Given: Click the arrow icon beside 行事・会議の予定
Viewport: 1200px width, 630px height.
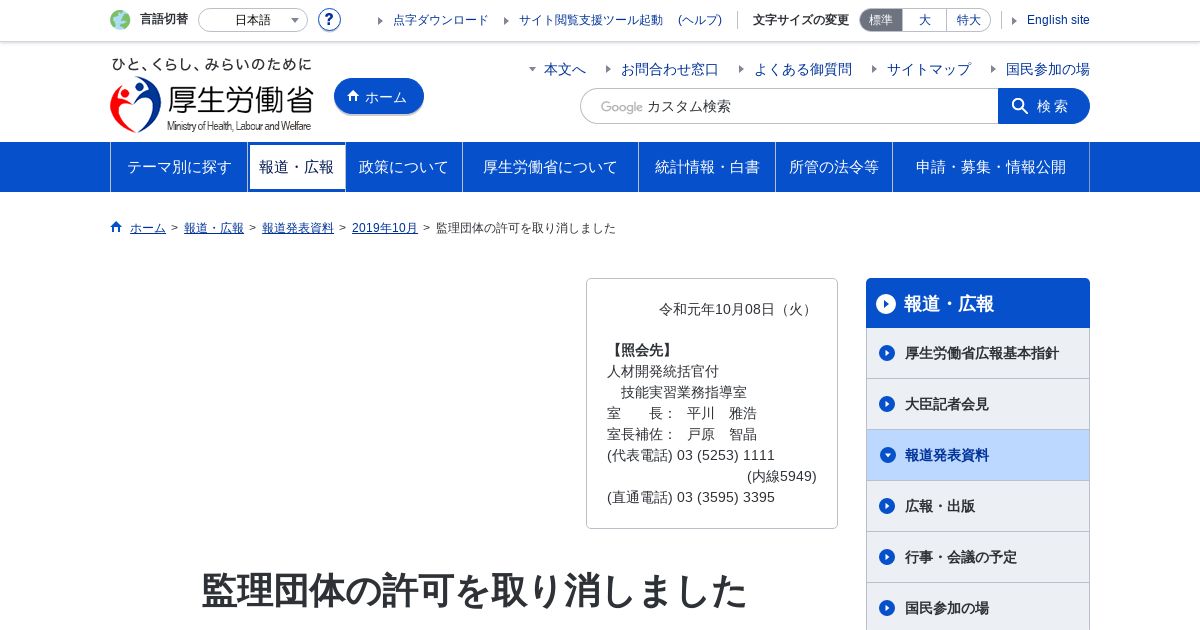Looking at the screenshot, I should point(887,557).
